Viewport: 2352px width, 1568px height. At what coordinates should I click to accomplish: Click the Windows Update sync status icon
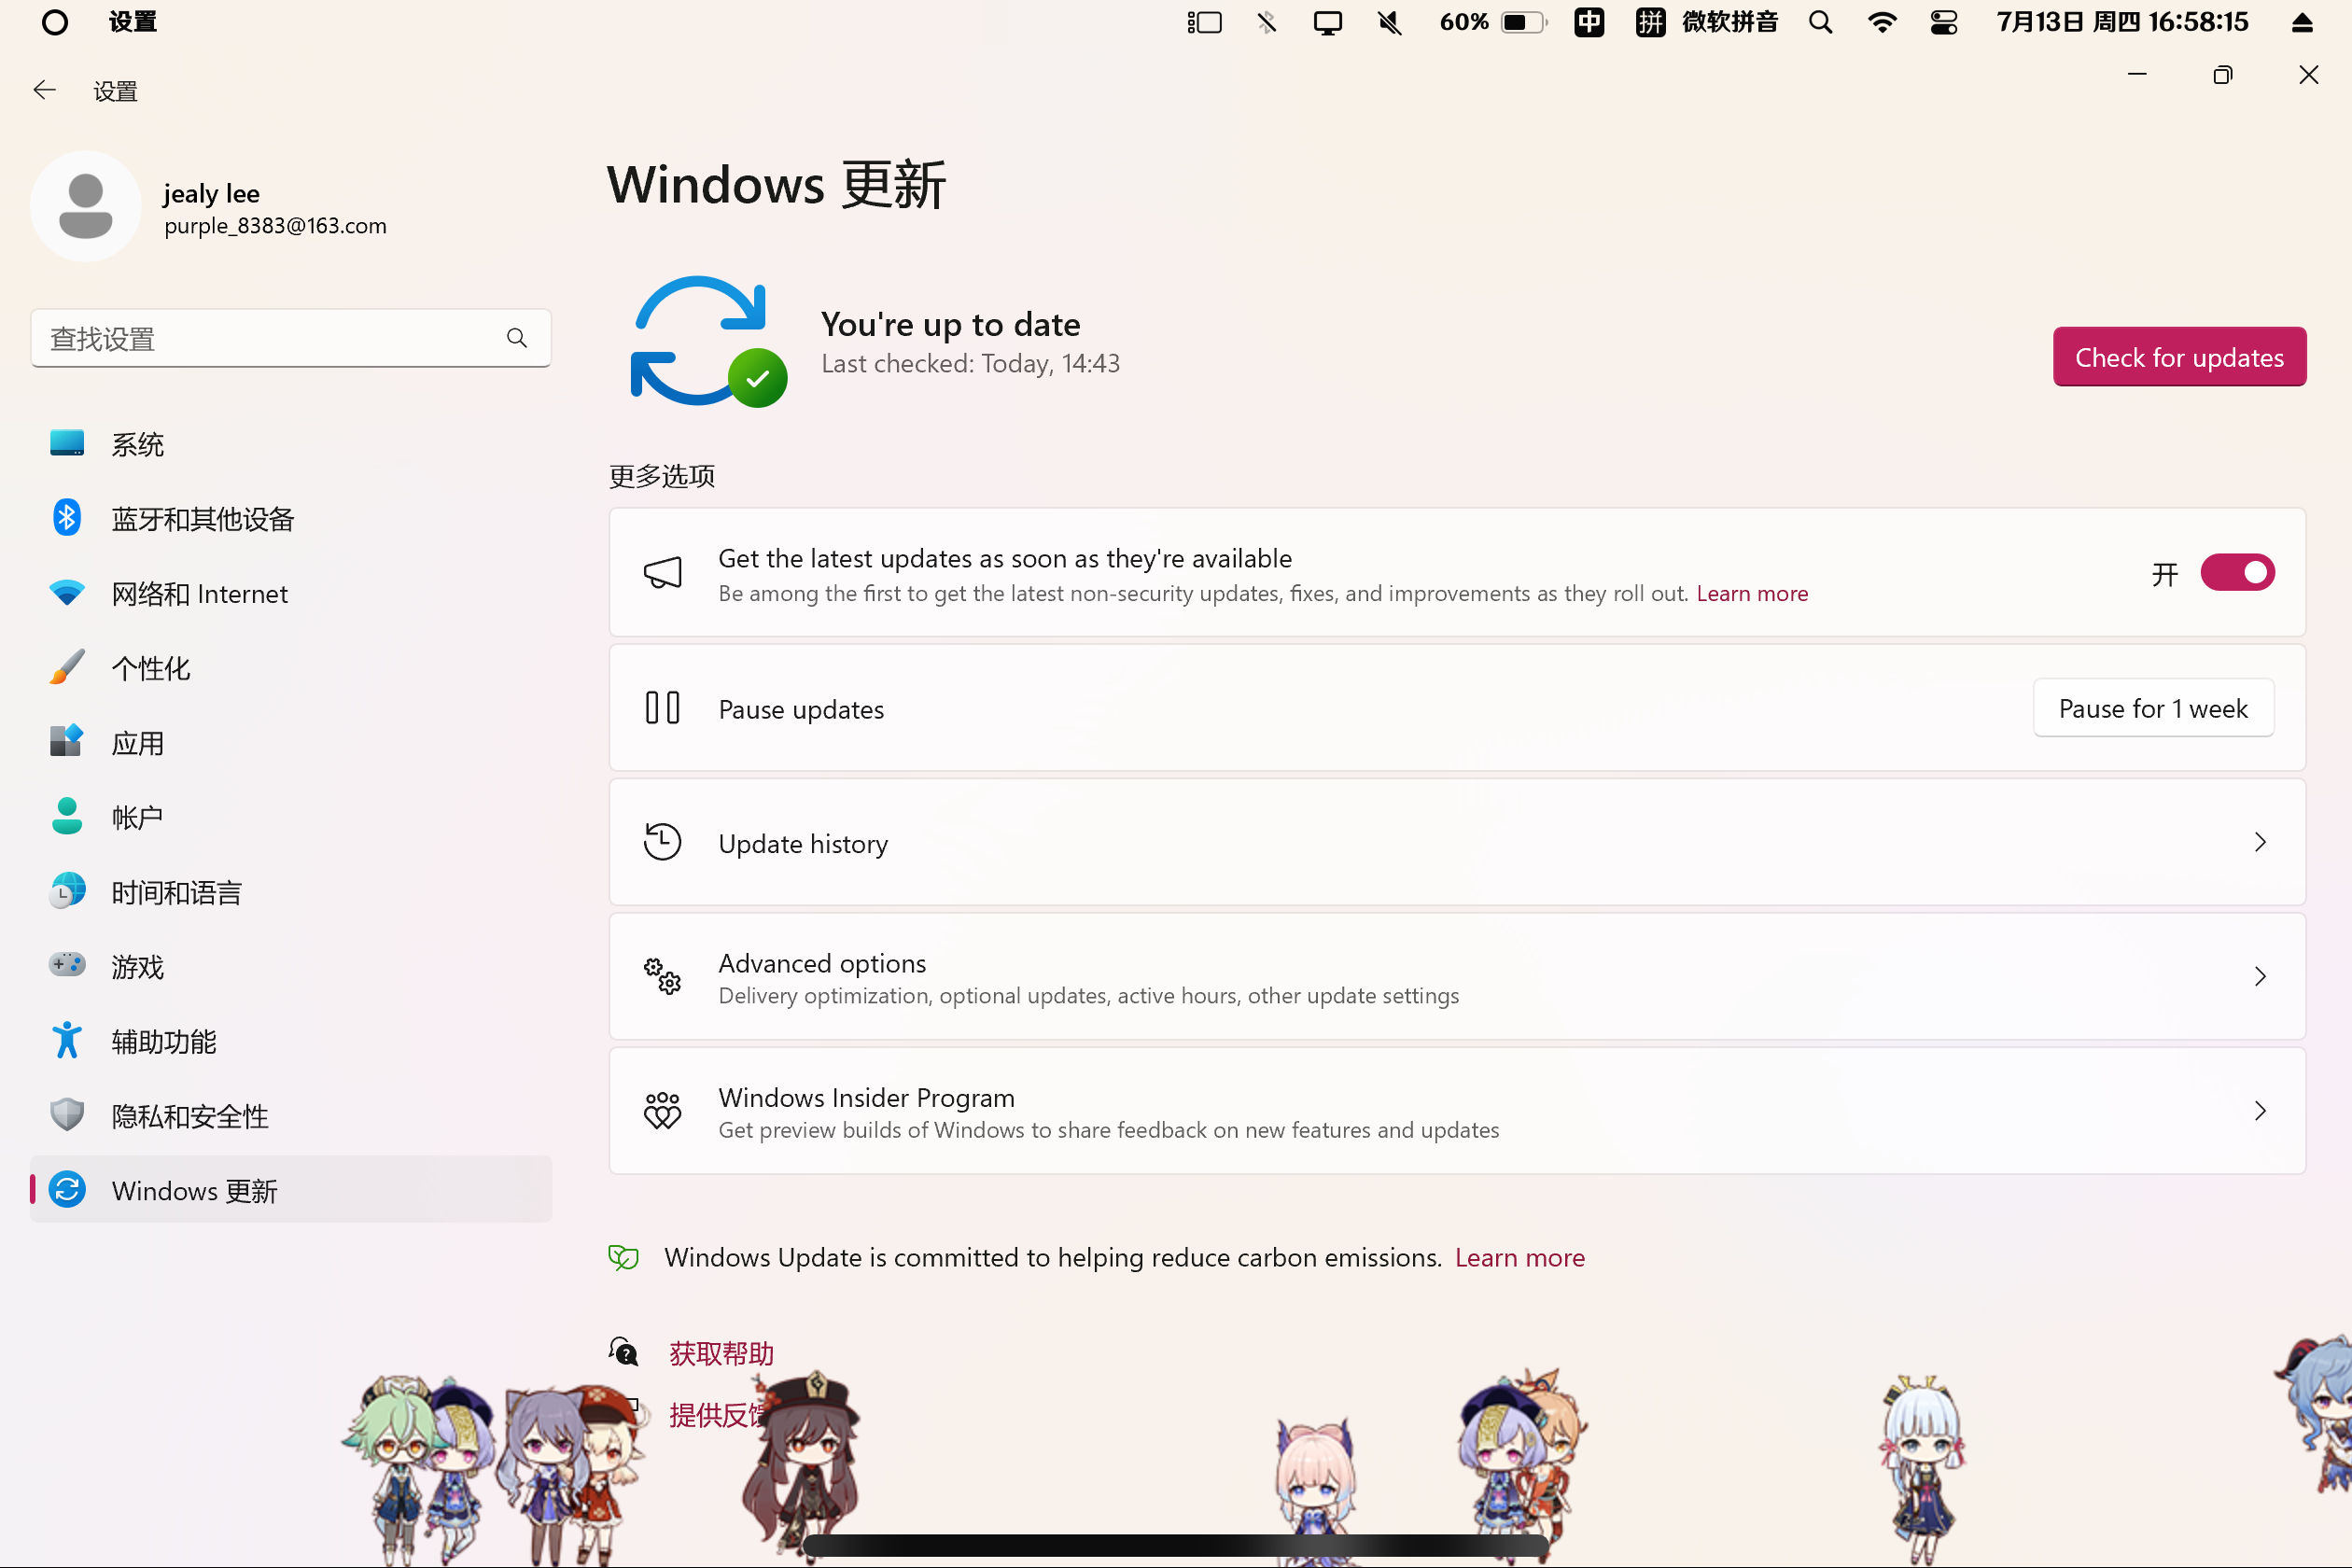pos(708,341)
